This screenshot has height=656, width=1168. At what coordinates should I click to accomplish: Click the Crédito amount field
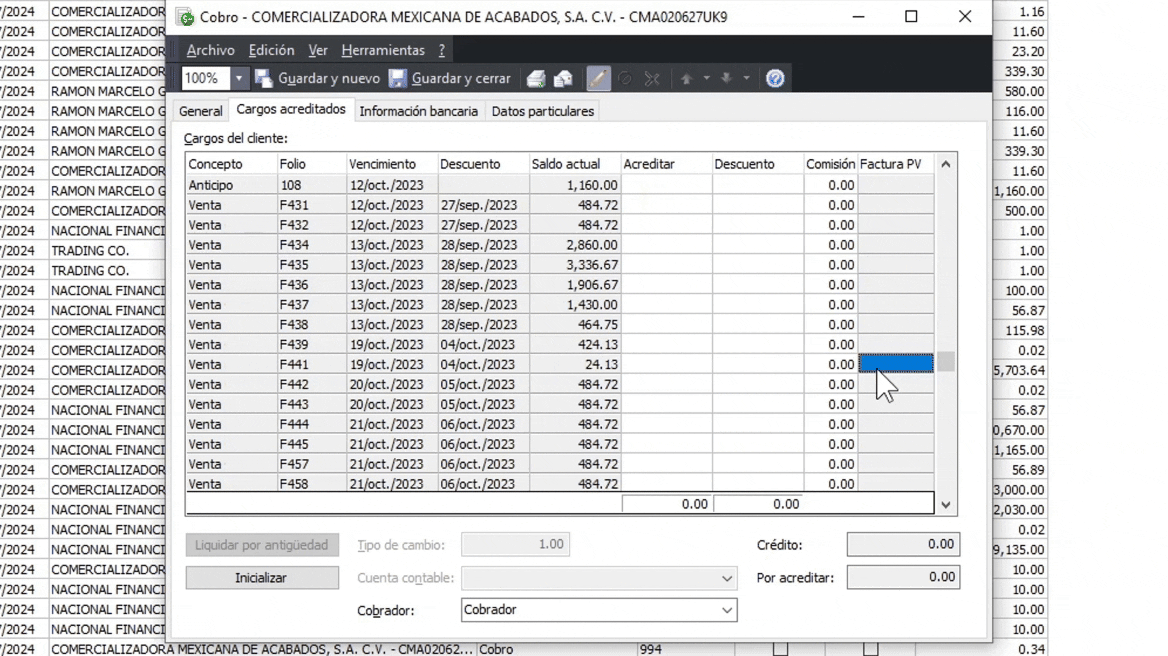[x=903, y=544]
